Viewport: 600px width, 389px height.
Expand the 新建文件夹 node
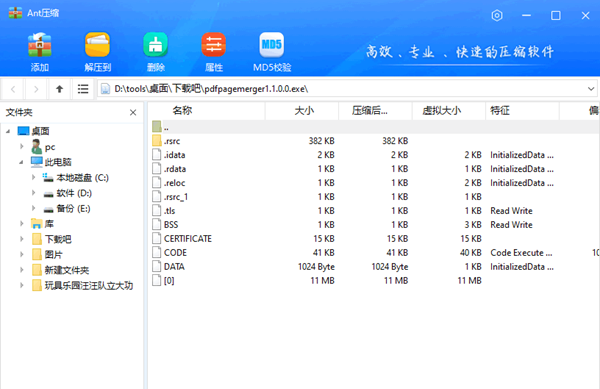tap(22, 270)
